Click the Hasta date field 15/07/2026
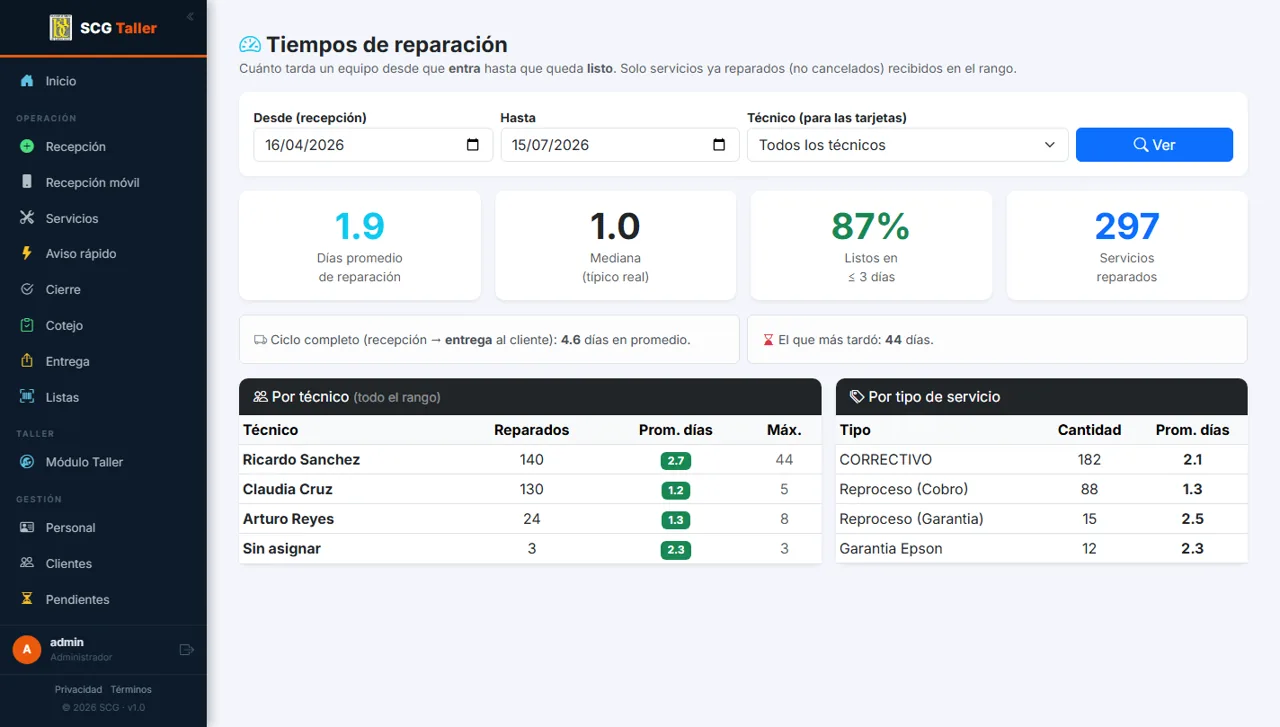 point(619,145)
